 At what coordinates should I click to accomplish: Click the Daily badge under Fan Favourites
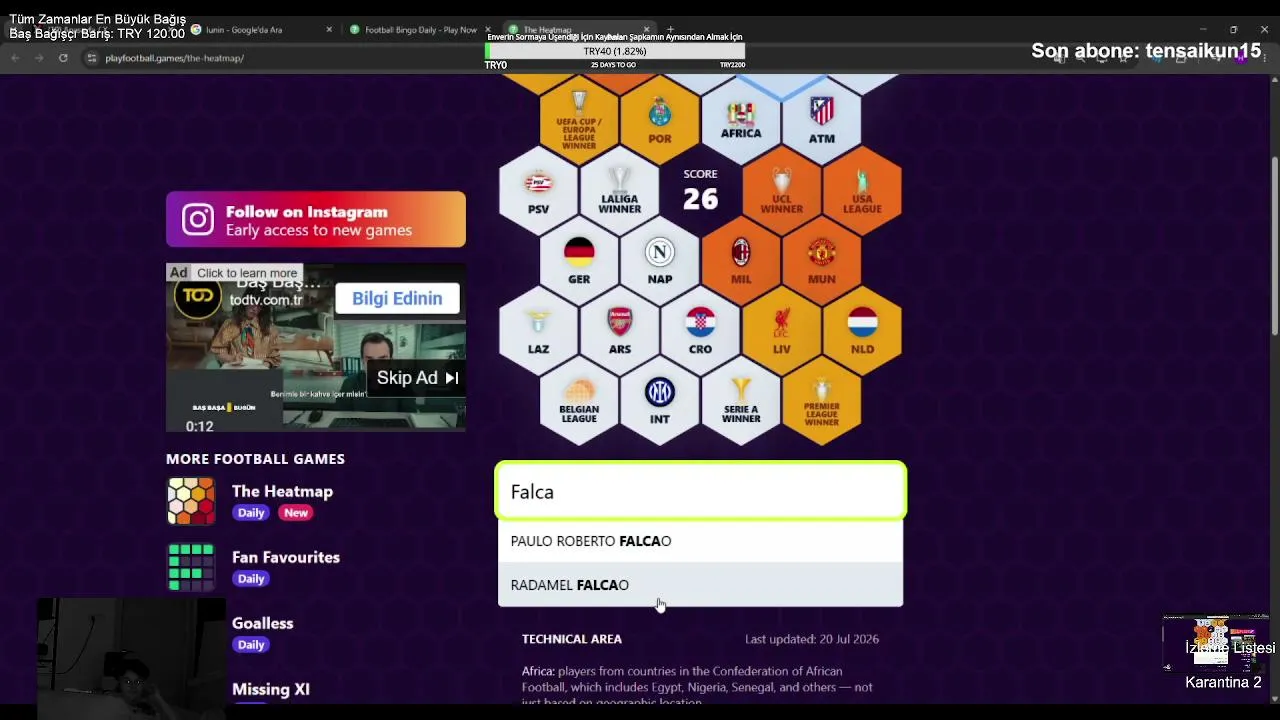coord(251,579)
